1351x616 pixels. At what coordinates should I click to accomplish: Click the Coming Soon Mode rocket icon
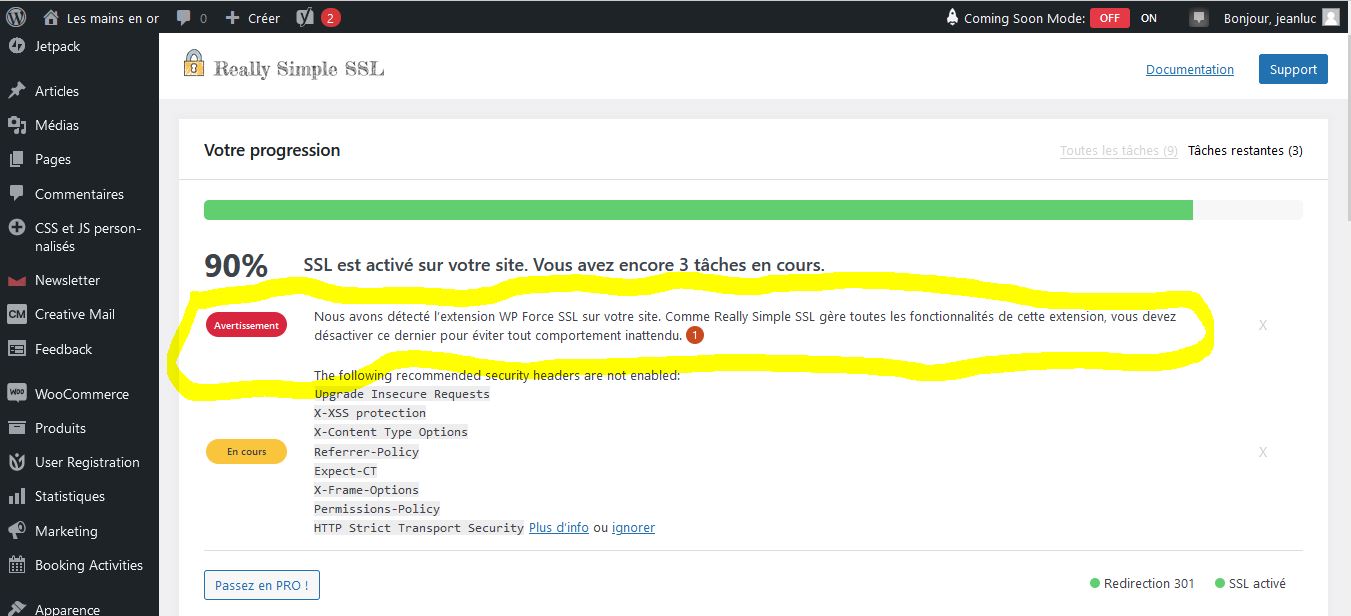click(953, 18)
